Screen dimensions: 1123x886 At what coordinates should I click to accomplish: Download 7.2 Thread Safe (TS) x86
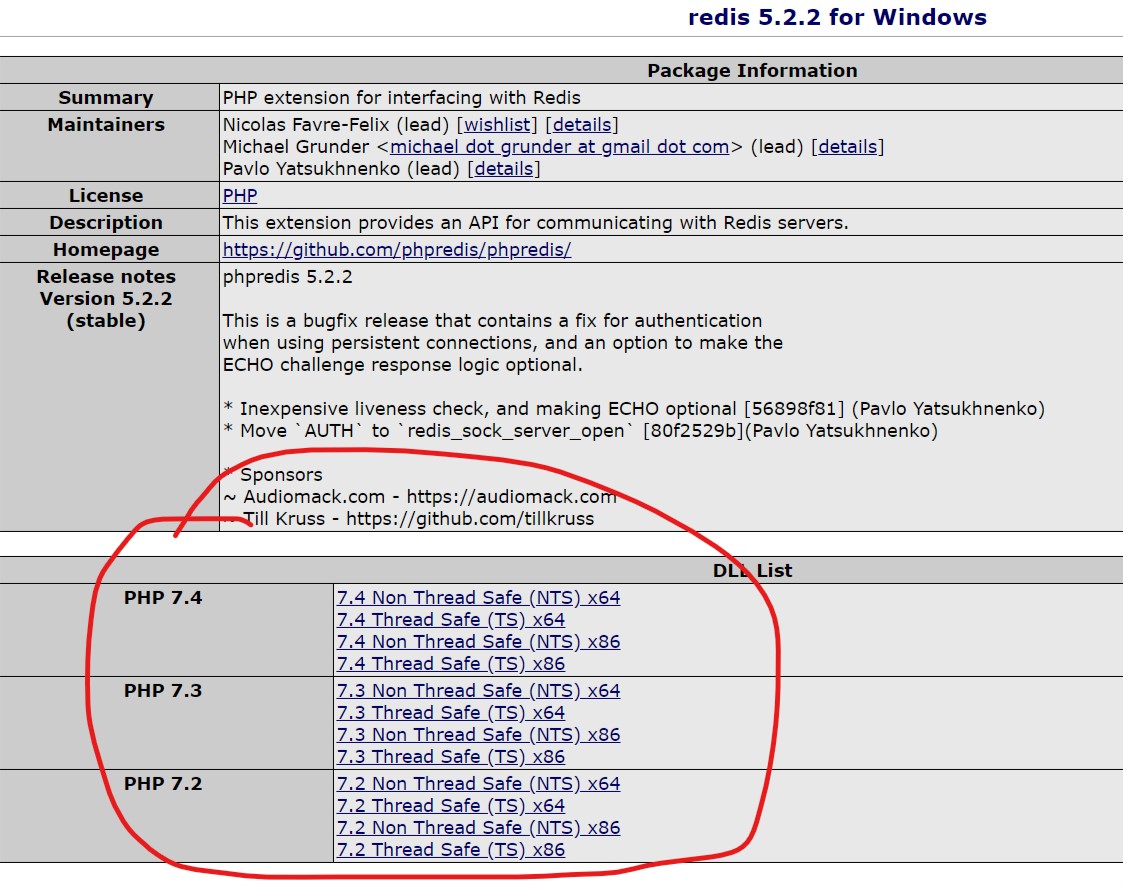click(451, 850)
